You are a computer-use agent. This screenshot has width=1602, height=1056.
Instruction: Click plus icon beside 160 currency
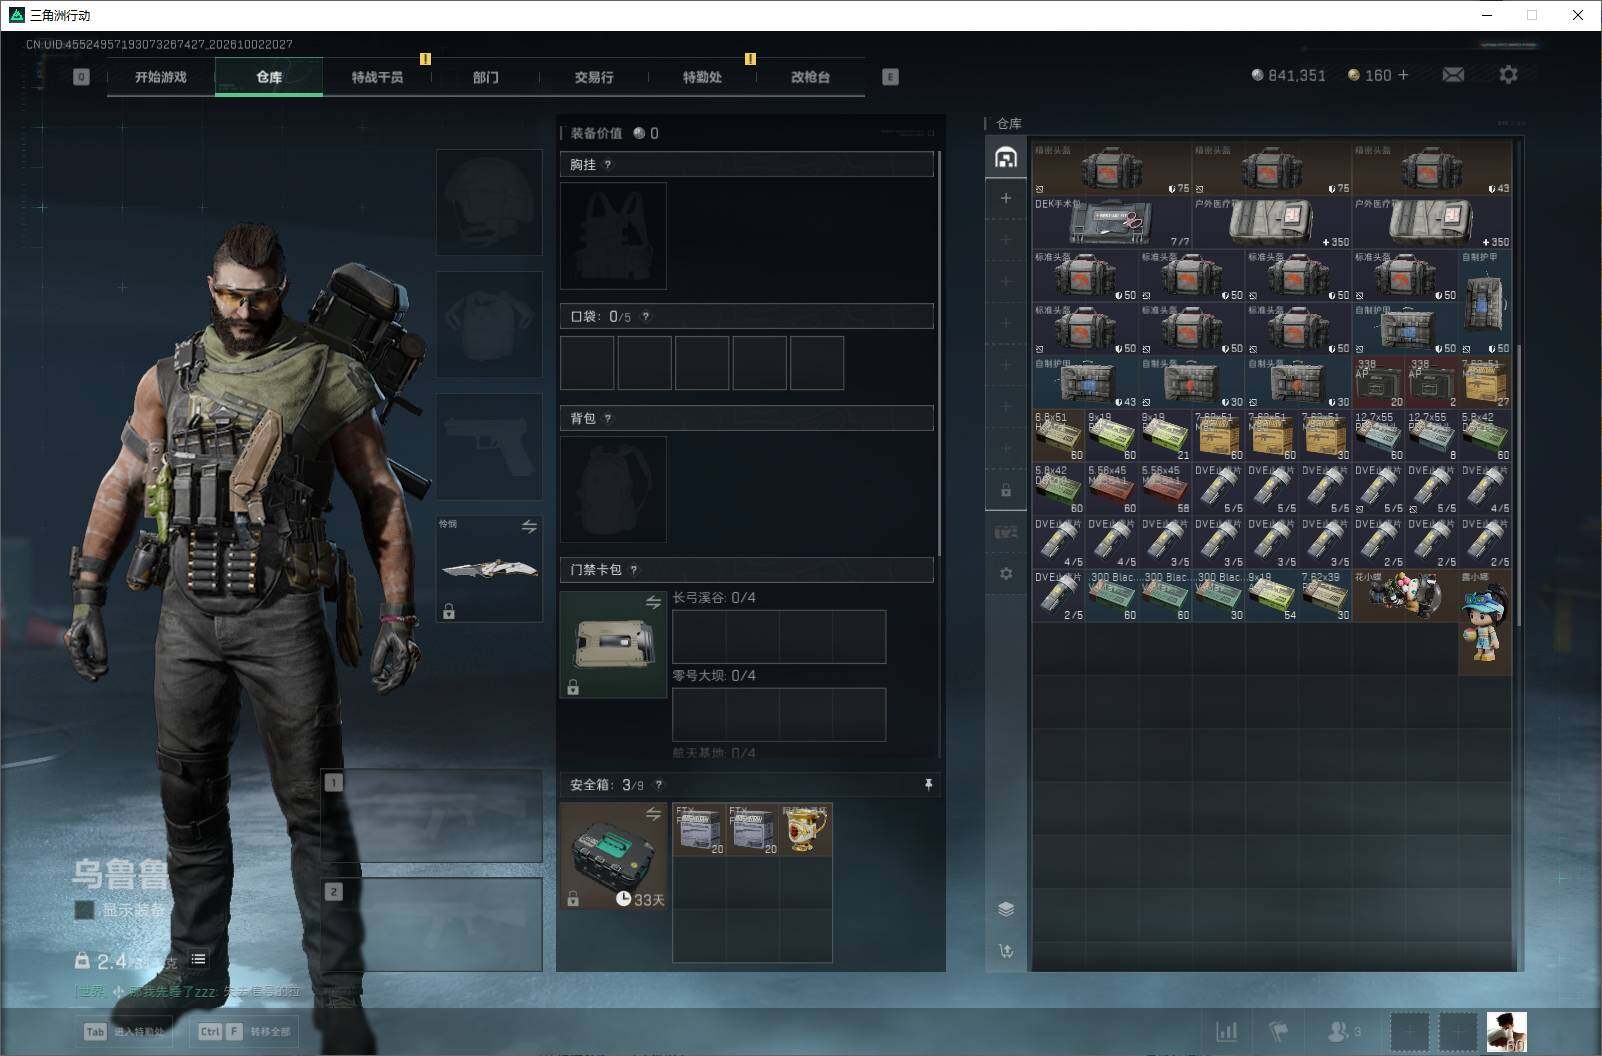point(1403,75)
